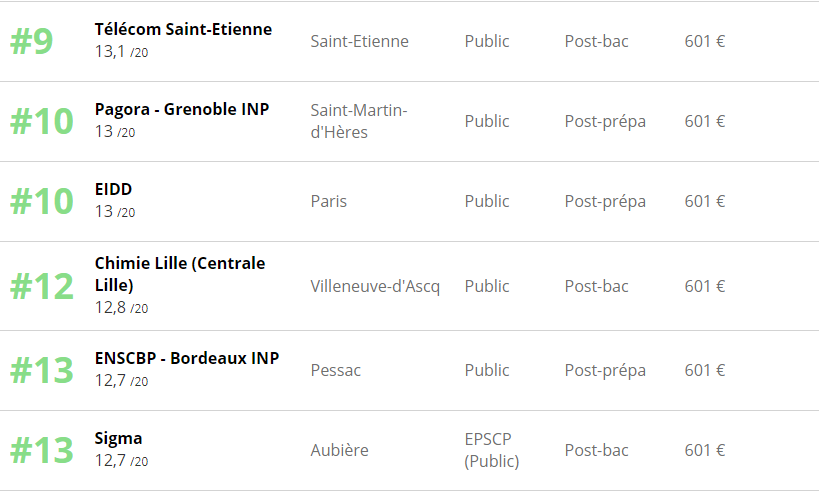Select the Saint-Etienne city cell

tap(359, 41)
